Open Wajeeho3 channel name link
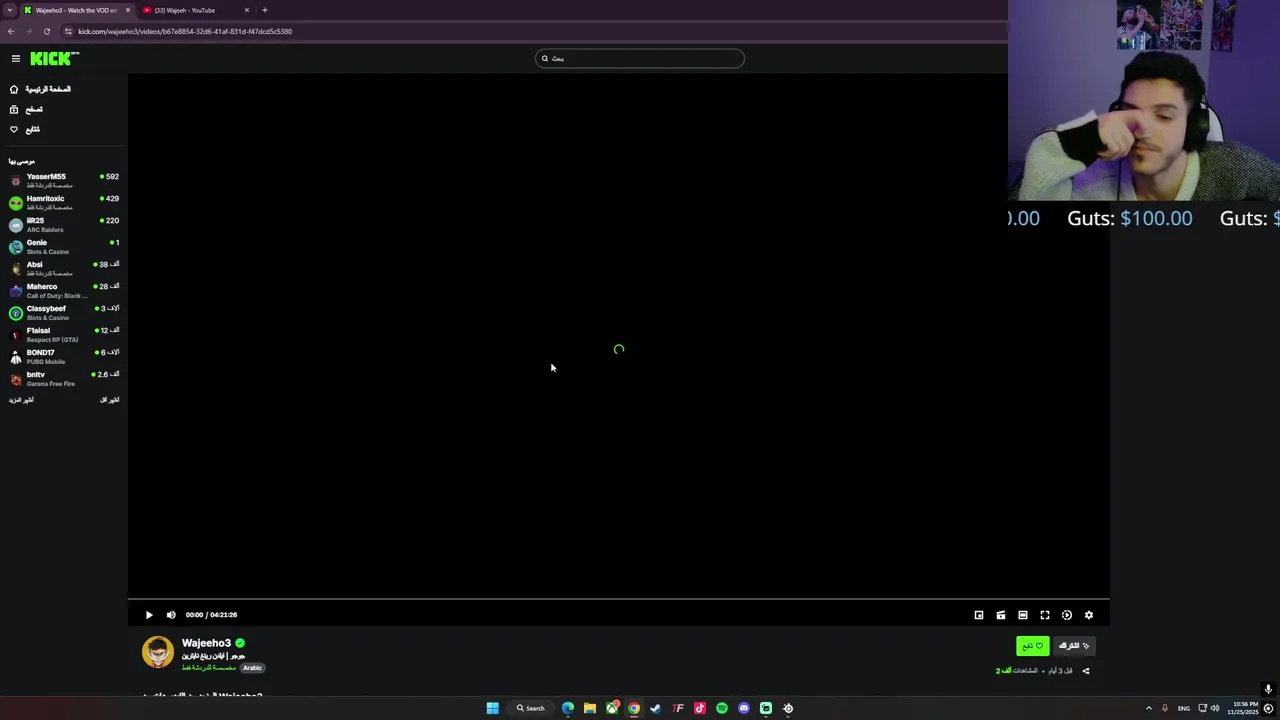Screen dimensions: 1280x720 (206, 643)
